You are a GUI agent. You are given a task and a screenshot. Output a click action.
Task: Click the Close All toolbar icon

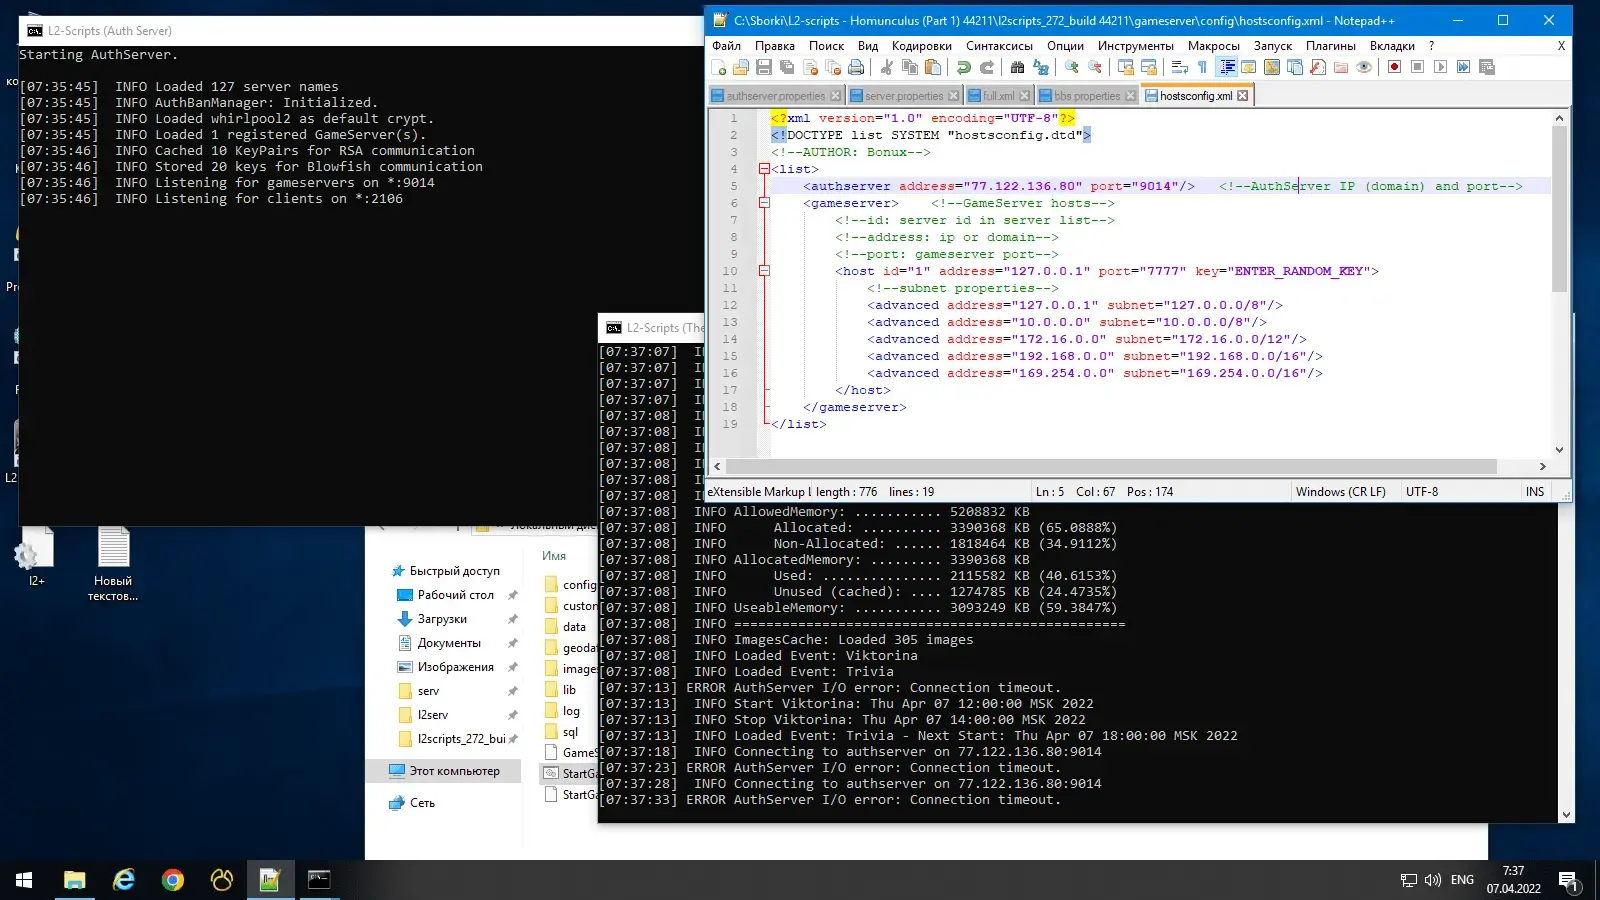pyautogui.click(x=833, y=67)
